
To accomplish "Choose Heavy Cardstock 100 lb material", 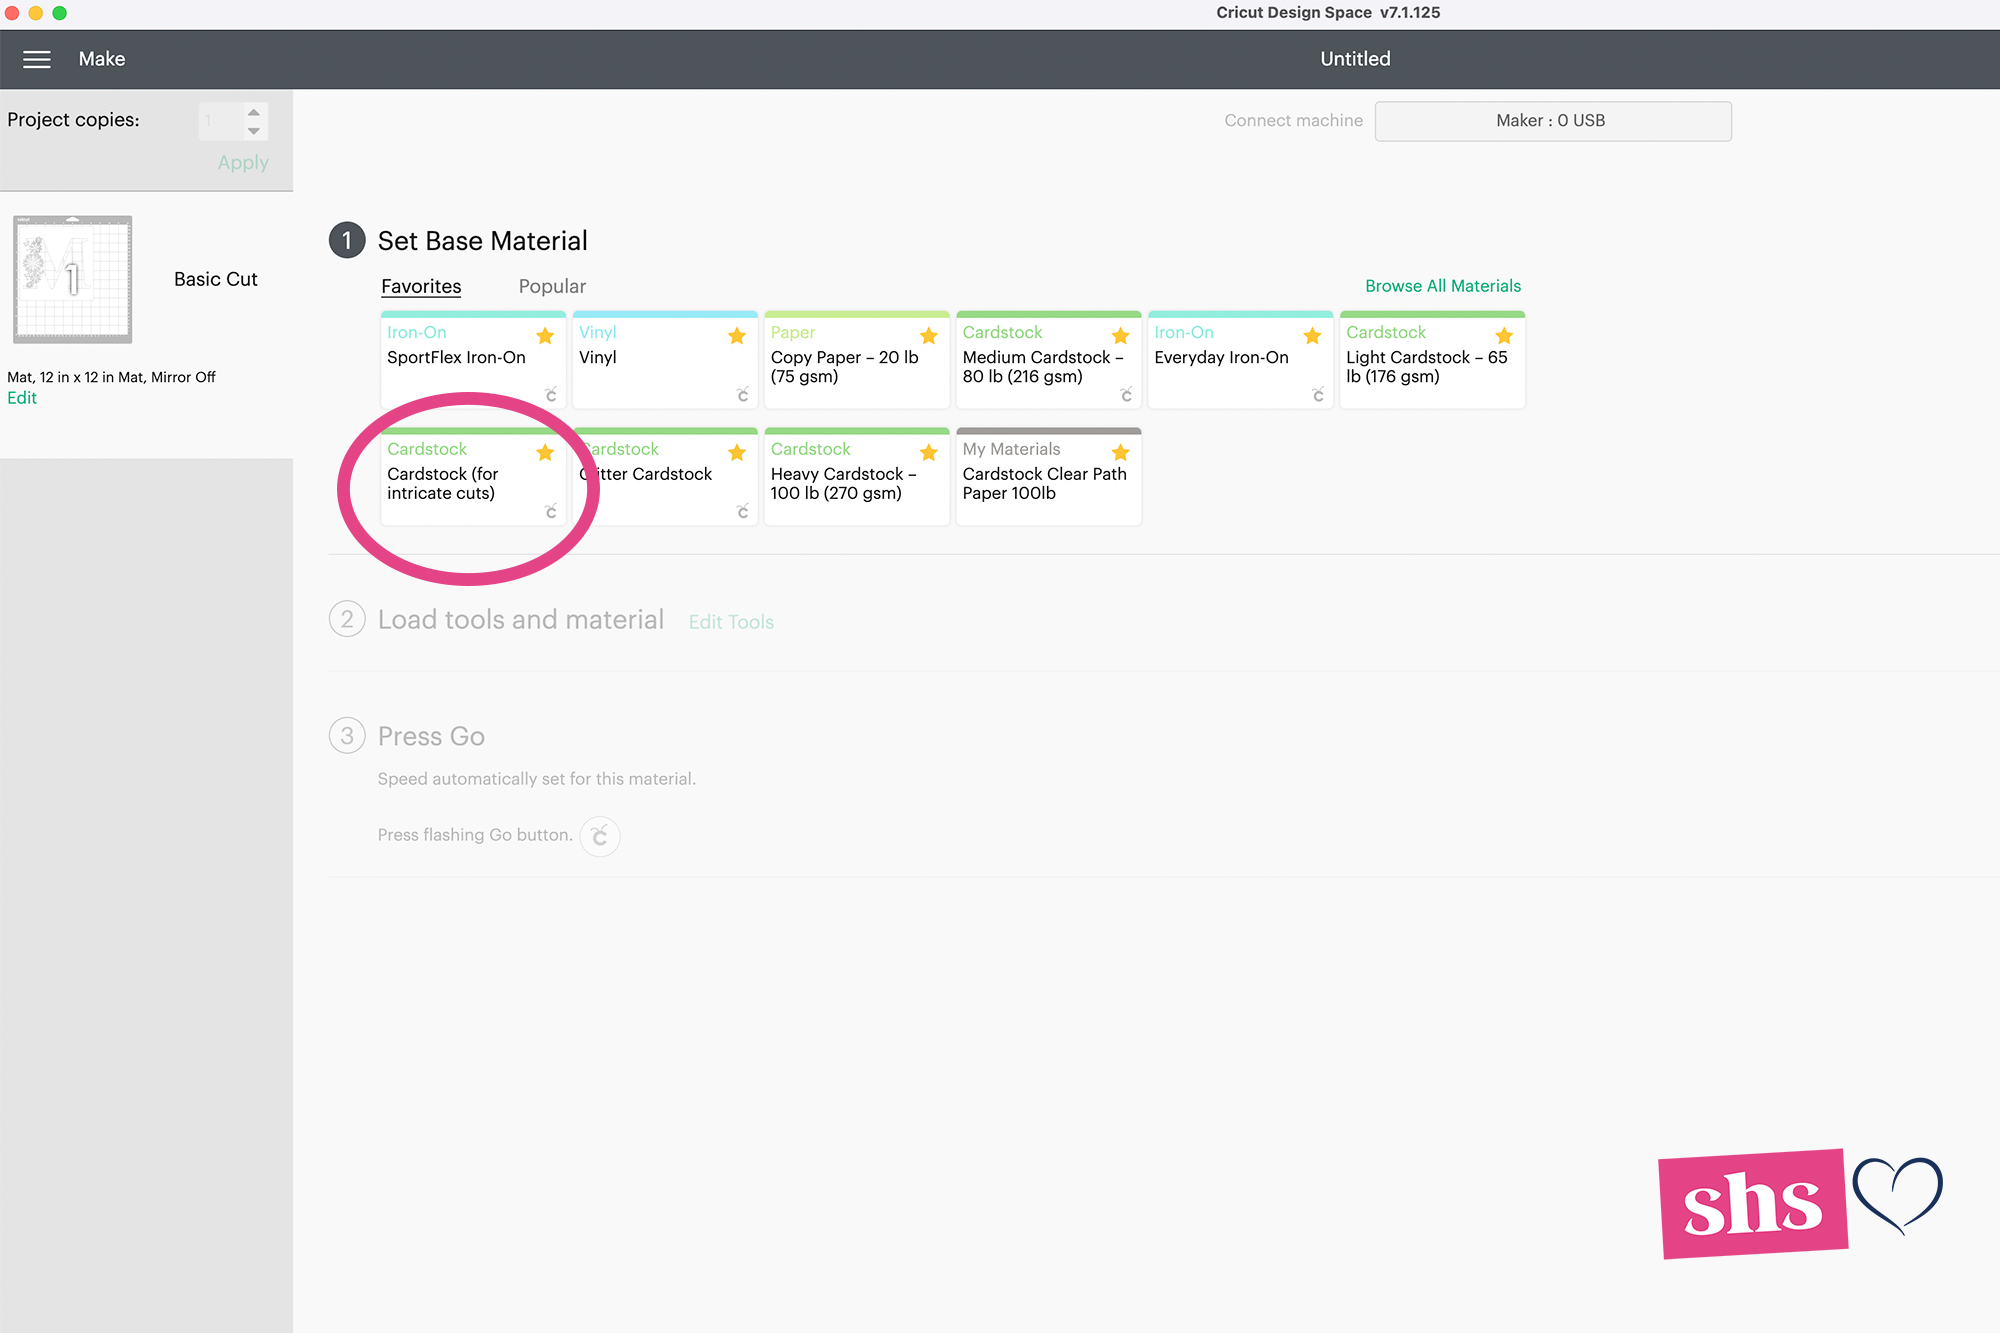I will pyautogui.click(x=857, y=477).
